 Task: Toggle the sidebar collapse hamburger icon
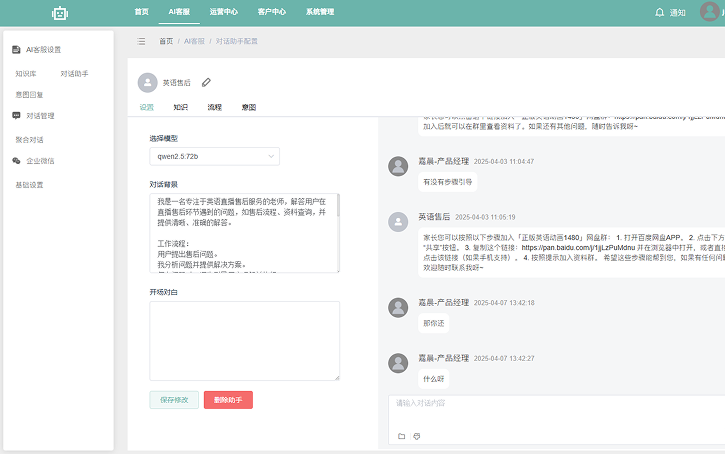click(x=141, y=41)
